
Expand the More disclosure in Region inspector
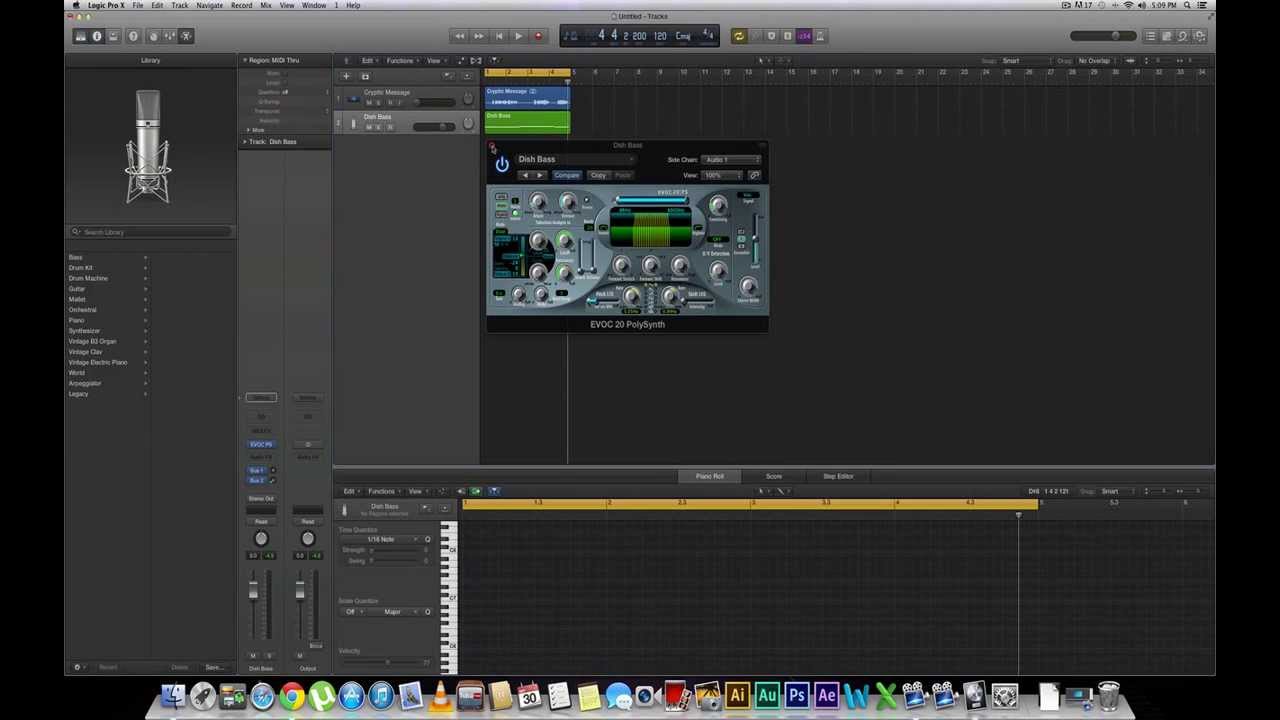(249, 130)
